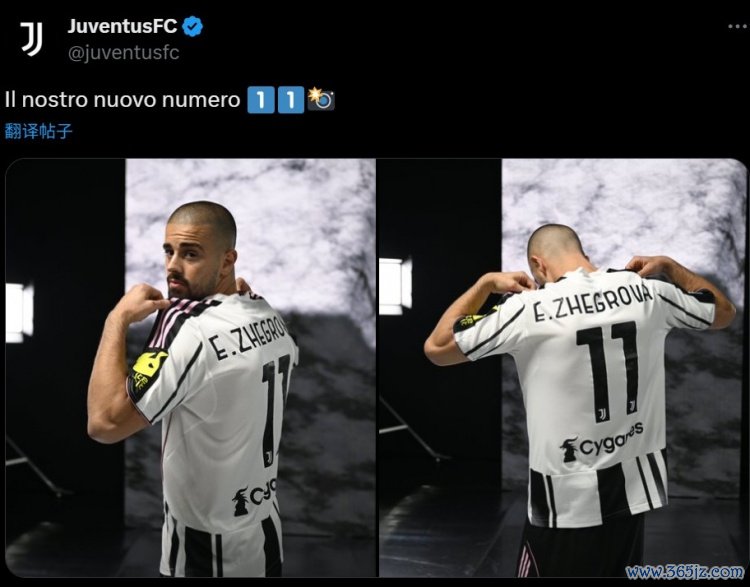Image resolution: width=750 pixels, height=587 pixels.
Task: Click the 翻译帖子 translate post link
Action: [x=39, y=131]
